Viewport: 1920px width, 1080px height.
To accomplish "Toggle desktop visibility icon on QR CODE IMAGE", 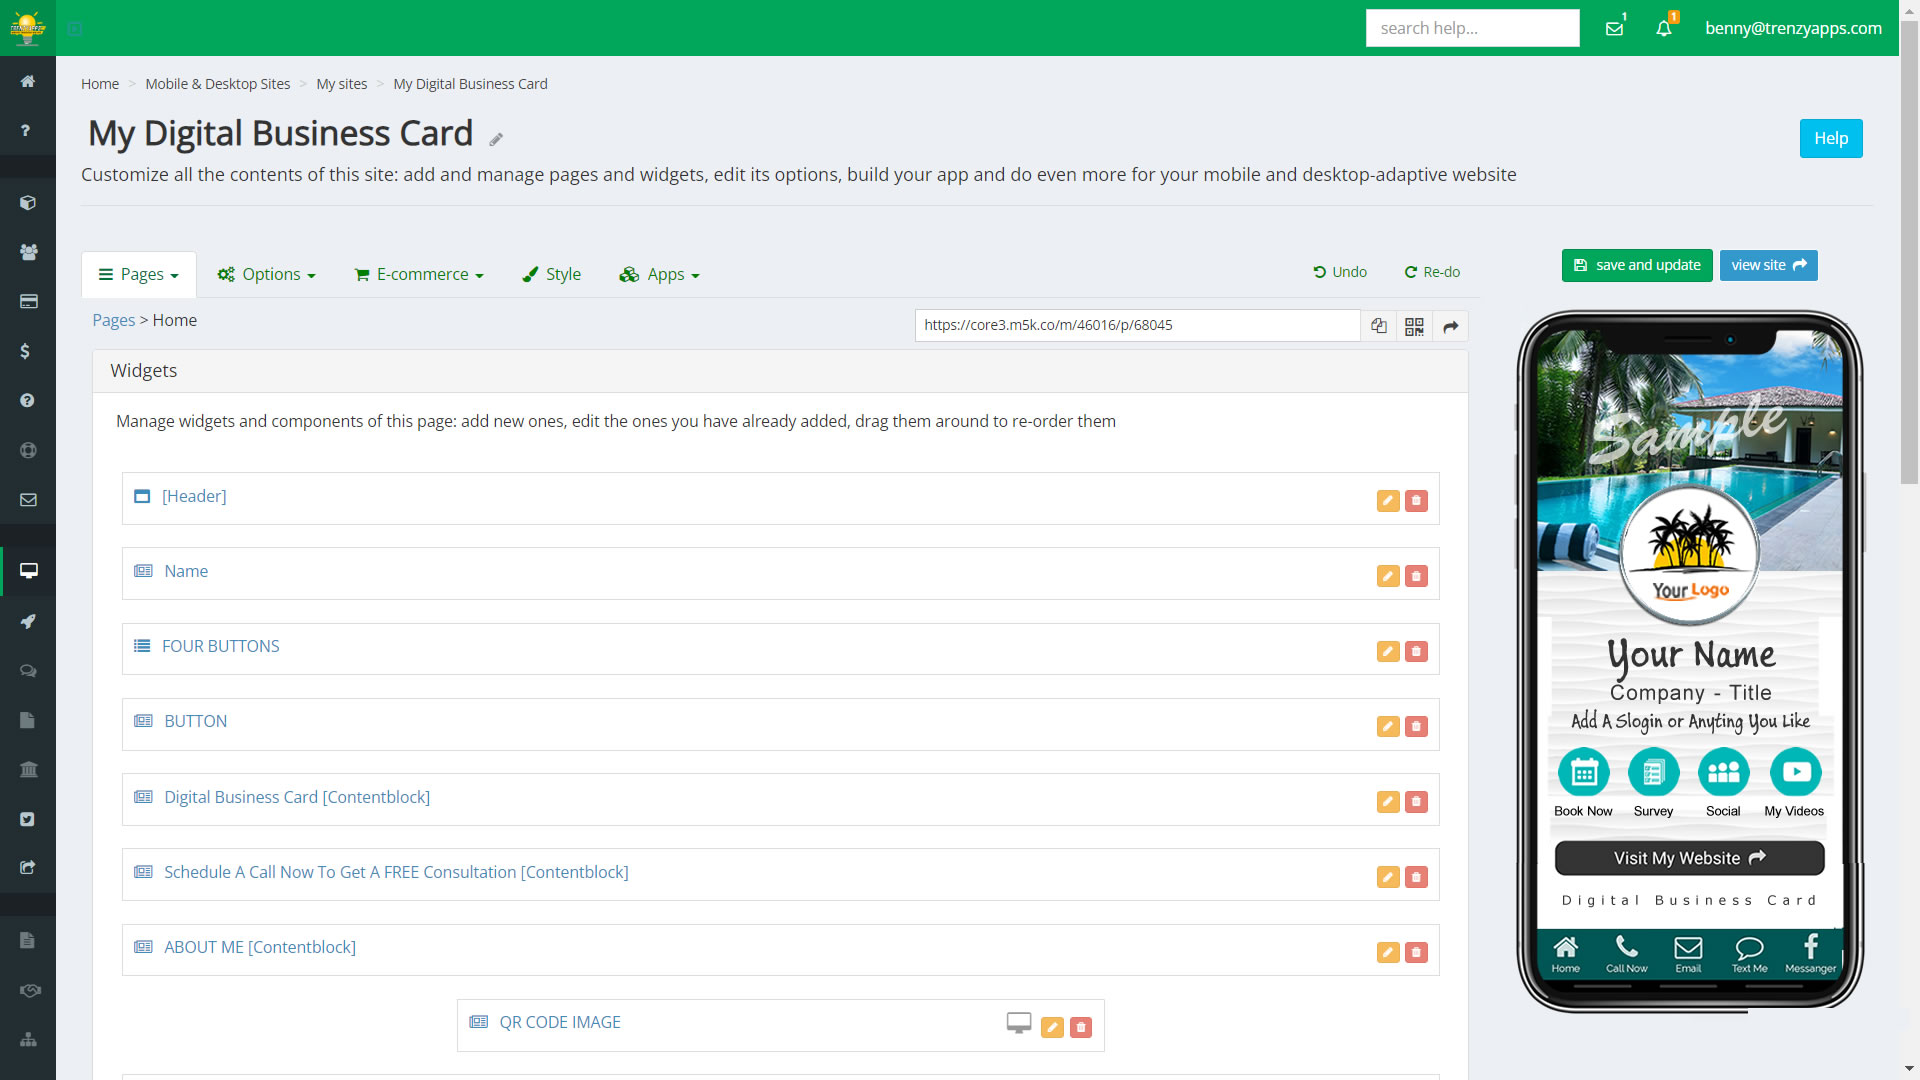I will pyautogui.click(x=1018, y=1022).
